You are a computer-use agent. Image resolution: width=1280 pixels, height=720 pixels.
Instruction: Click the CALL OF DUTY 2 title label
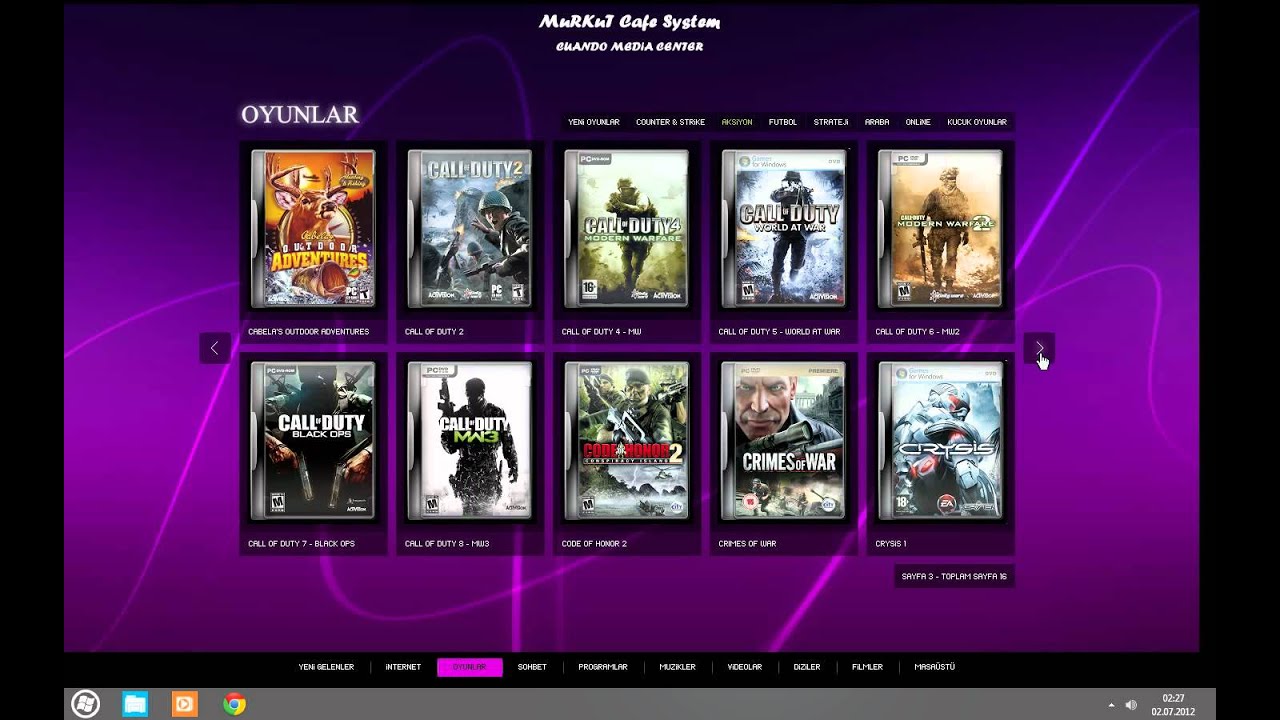click(434, 332)
